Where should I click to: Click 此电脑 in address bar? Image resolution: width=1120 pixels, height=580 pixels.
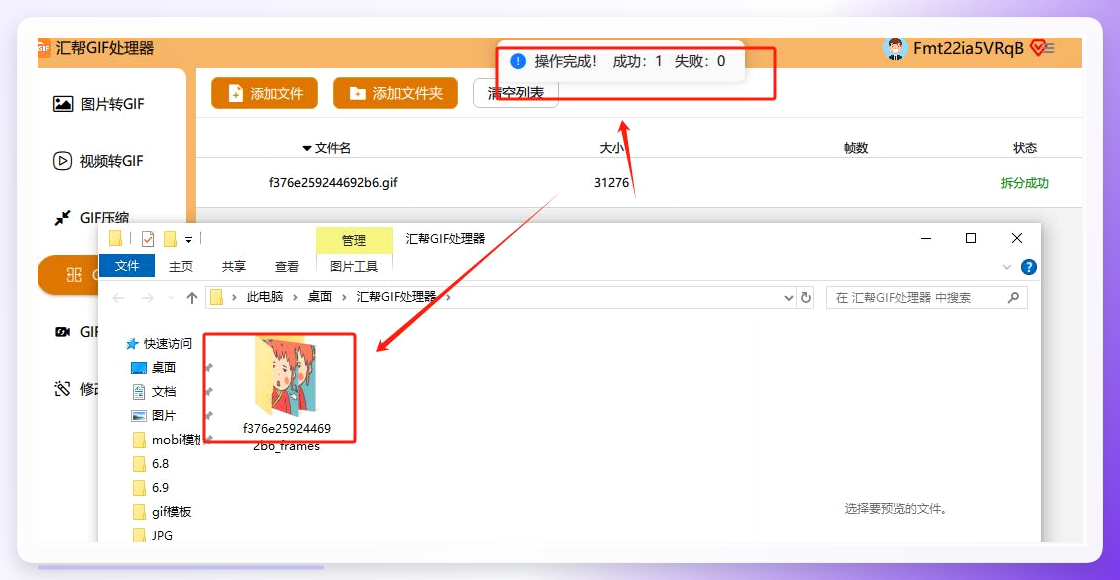point(265,297)
